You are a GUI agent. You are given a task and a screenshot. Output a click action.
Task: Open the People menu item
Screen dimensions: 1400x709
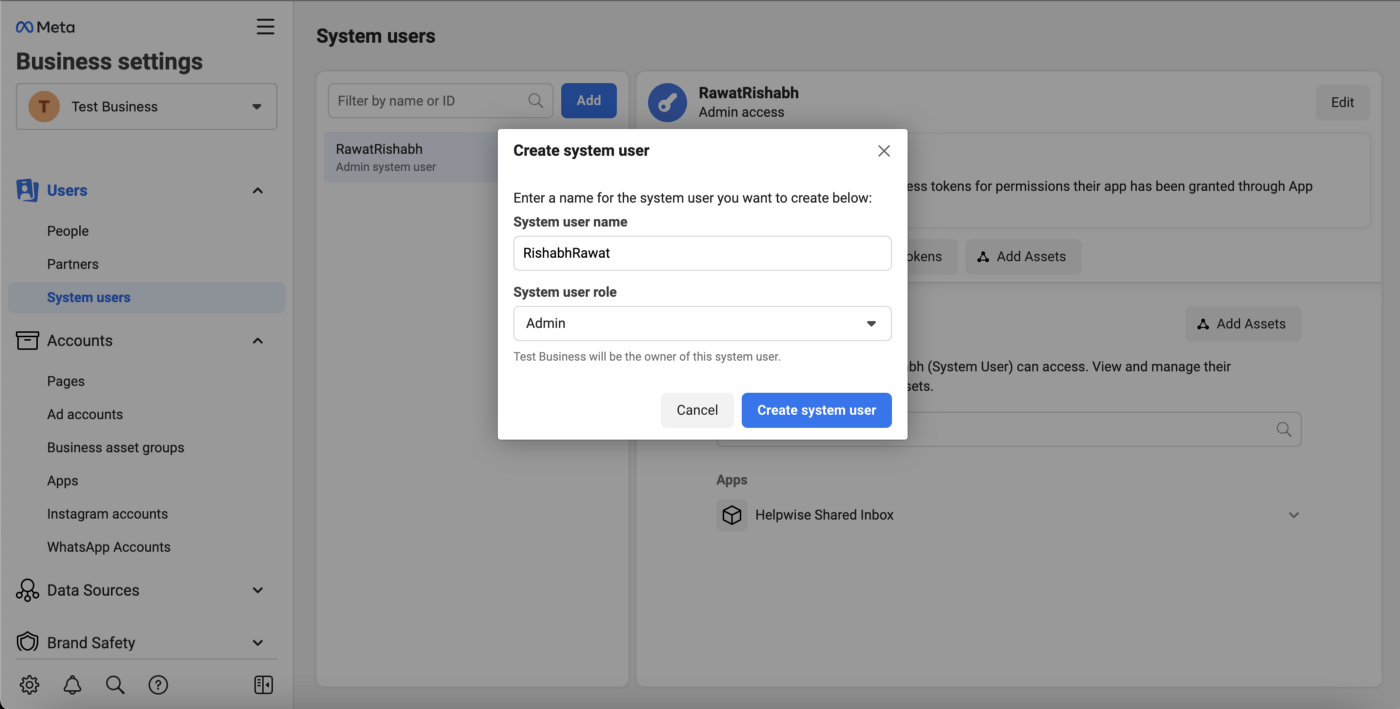tap(68, 231)
